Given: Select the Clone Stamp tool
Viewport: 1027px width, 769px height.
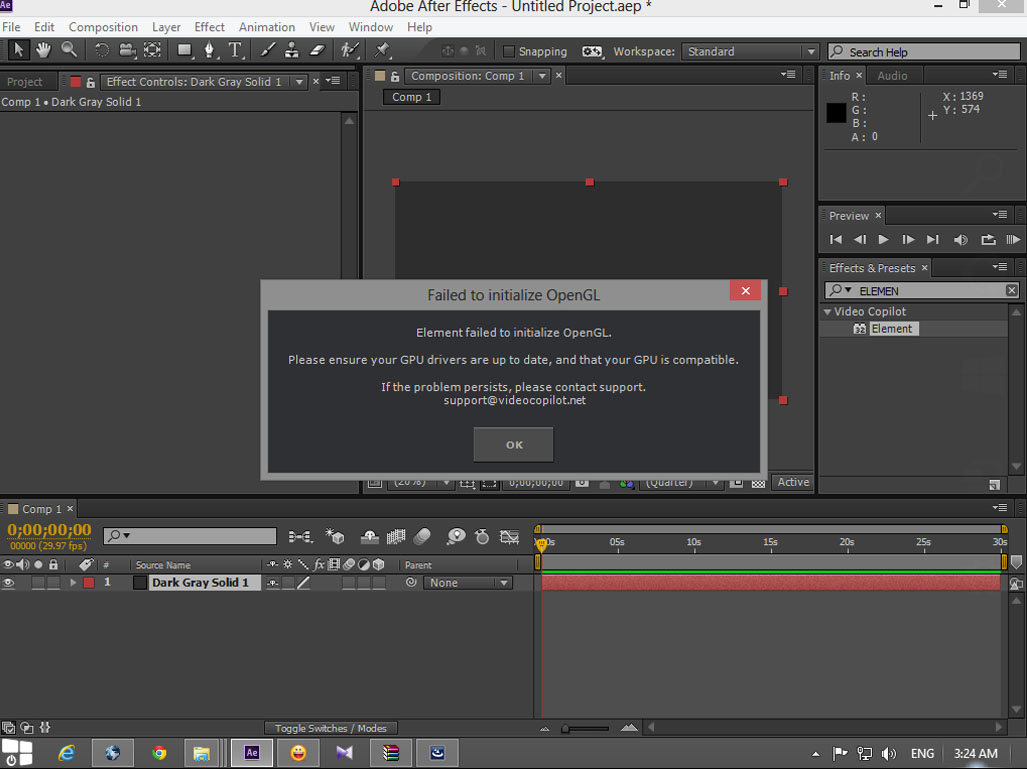Looking at the screenshot, I should (291, 50).
